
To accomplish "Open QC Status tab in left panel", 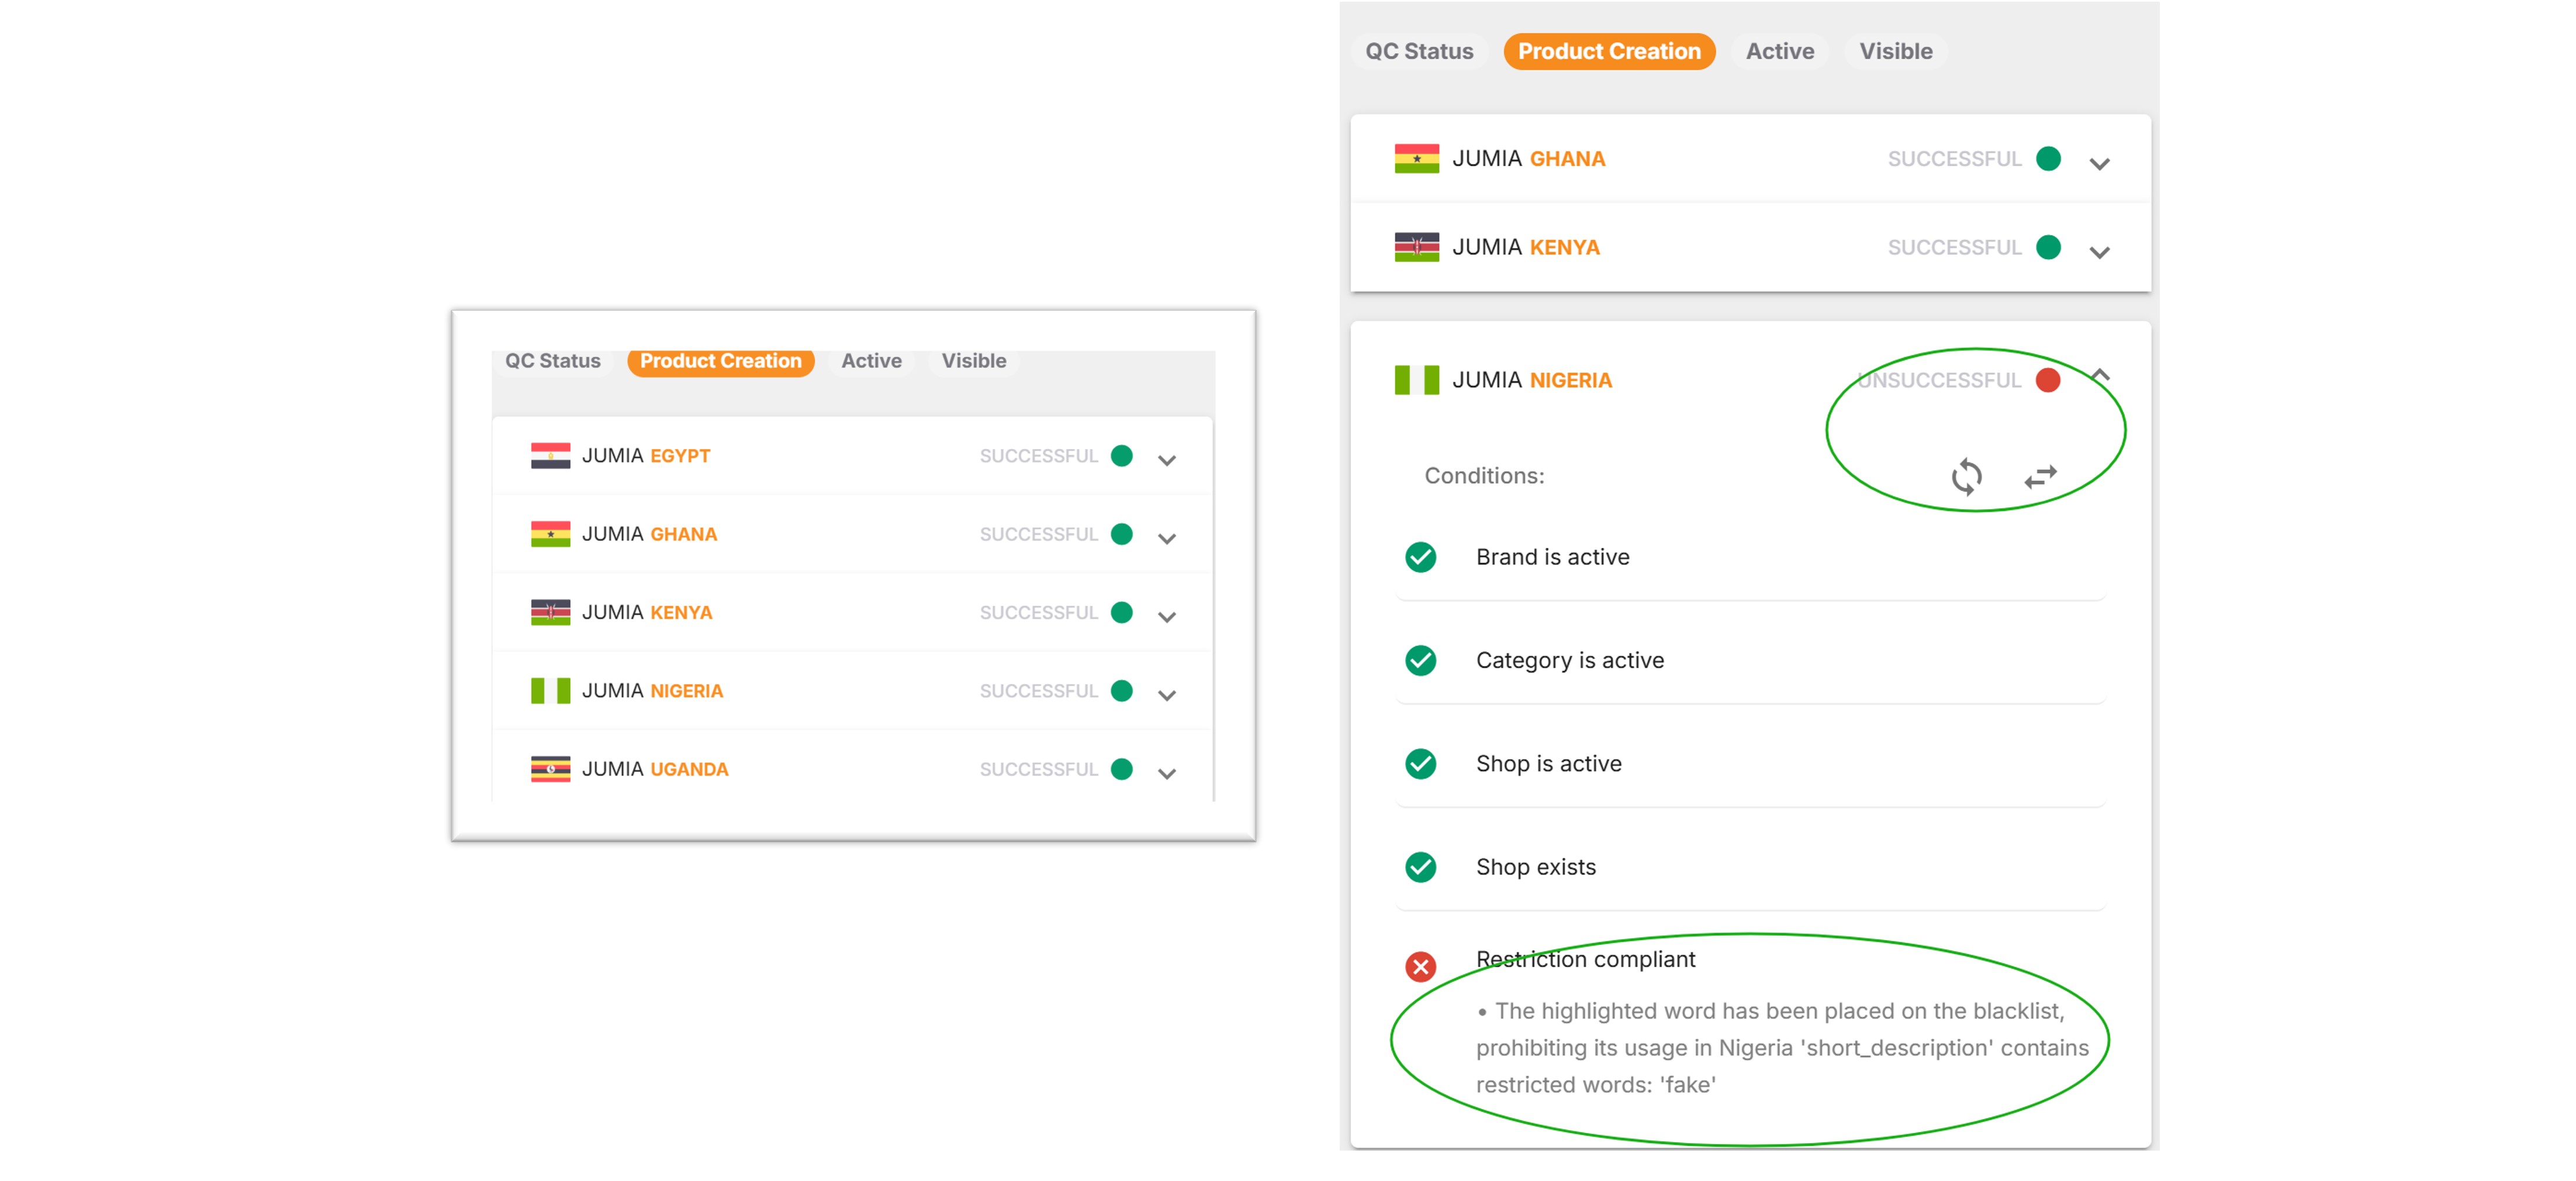I will pos(552,361).
